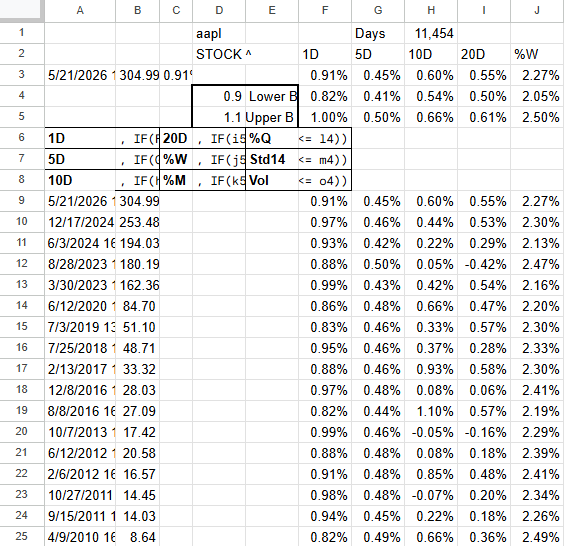The image size is (564, 546).
Task: Select the bold 'Std14' cell
Action: point(272,159)
